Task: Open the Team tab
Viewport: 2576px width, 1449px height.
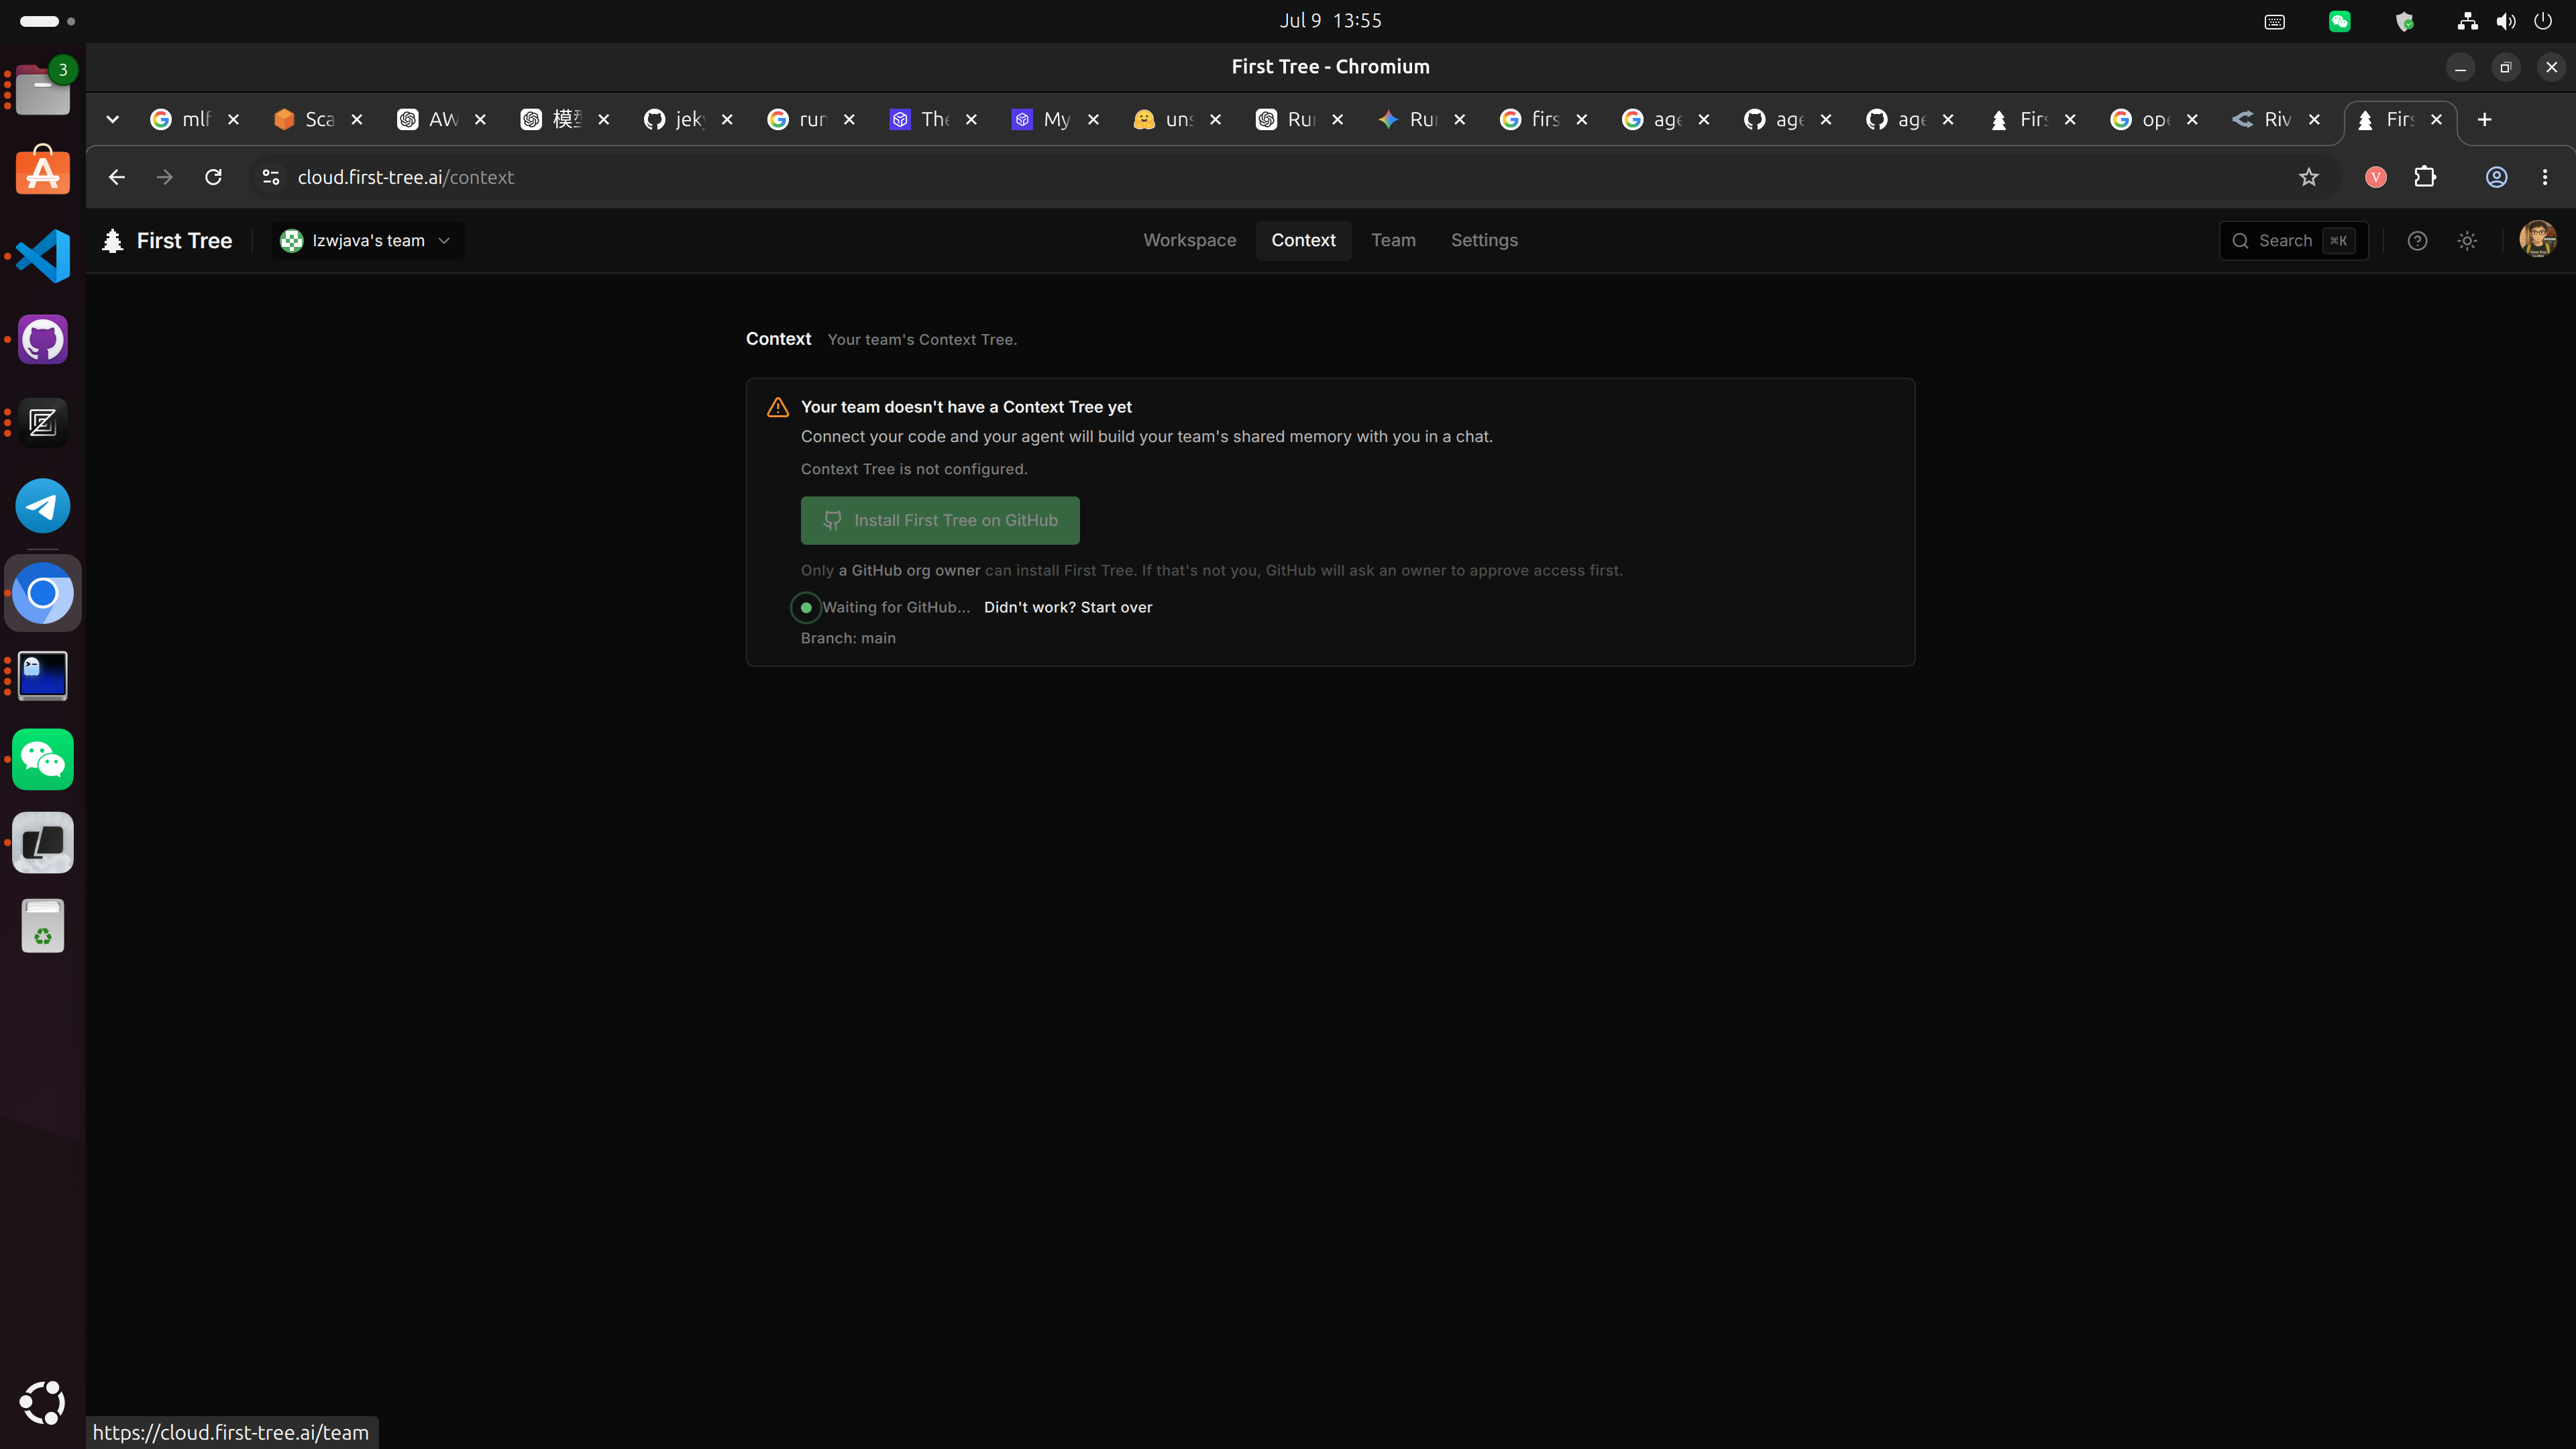Action: pos(1393,240)
